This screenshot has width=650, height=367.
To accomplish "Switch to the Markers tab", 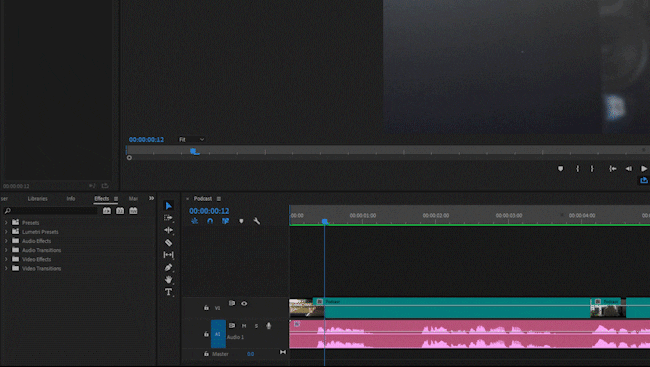I will coord(133,199).
